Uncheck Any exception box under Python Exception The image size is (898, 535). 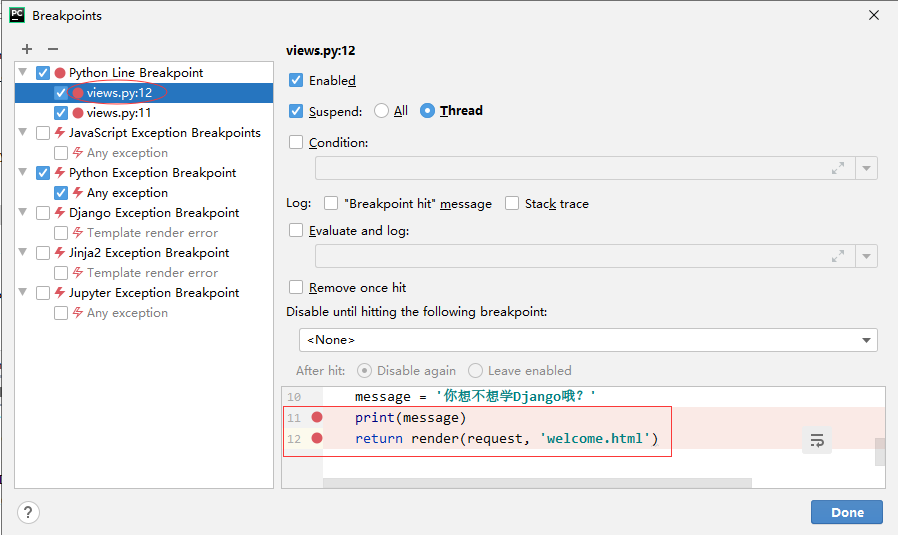61,193
